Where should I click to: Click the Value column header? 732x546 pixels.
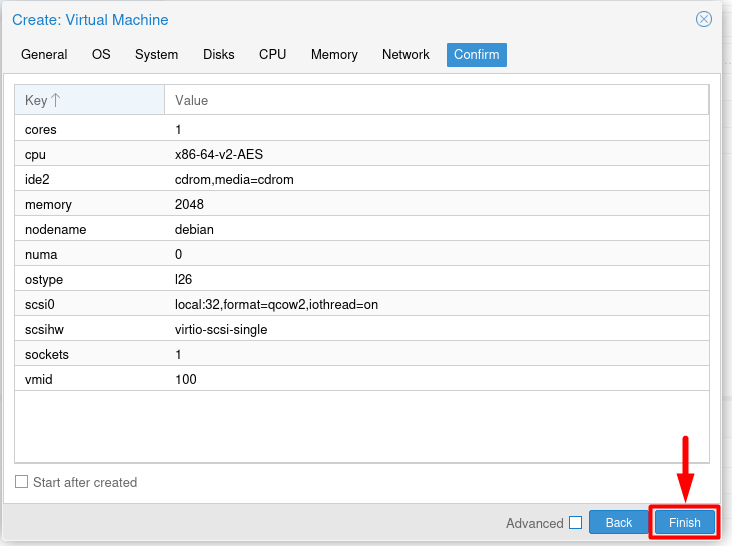[x=436, y=100]
